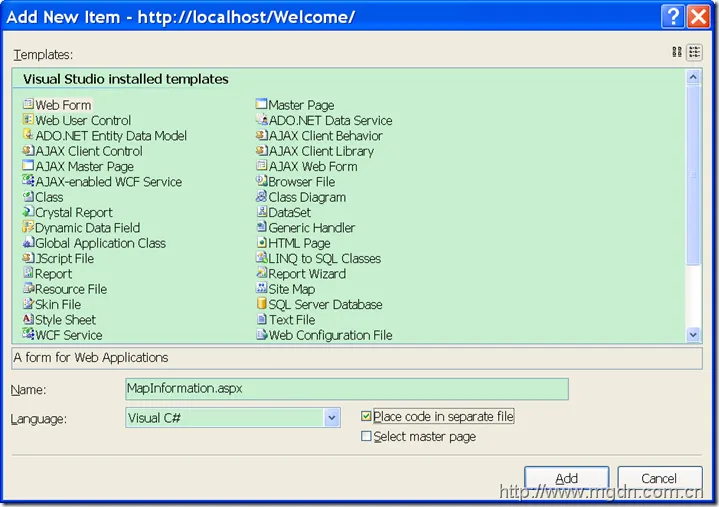Pick the Text File icon
Image resolution: width=719 pixels, height=507 pixels.
[x=261, y=319]
